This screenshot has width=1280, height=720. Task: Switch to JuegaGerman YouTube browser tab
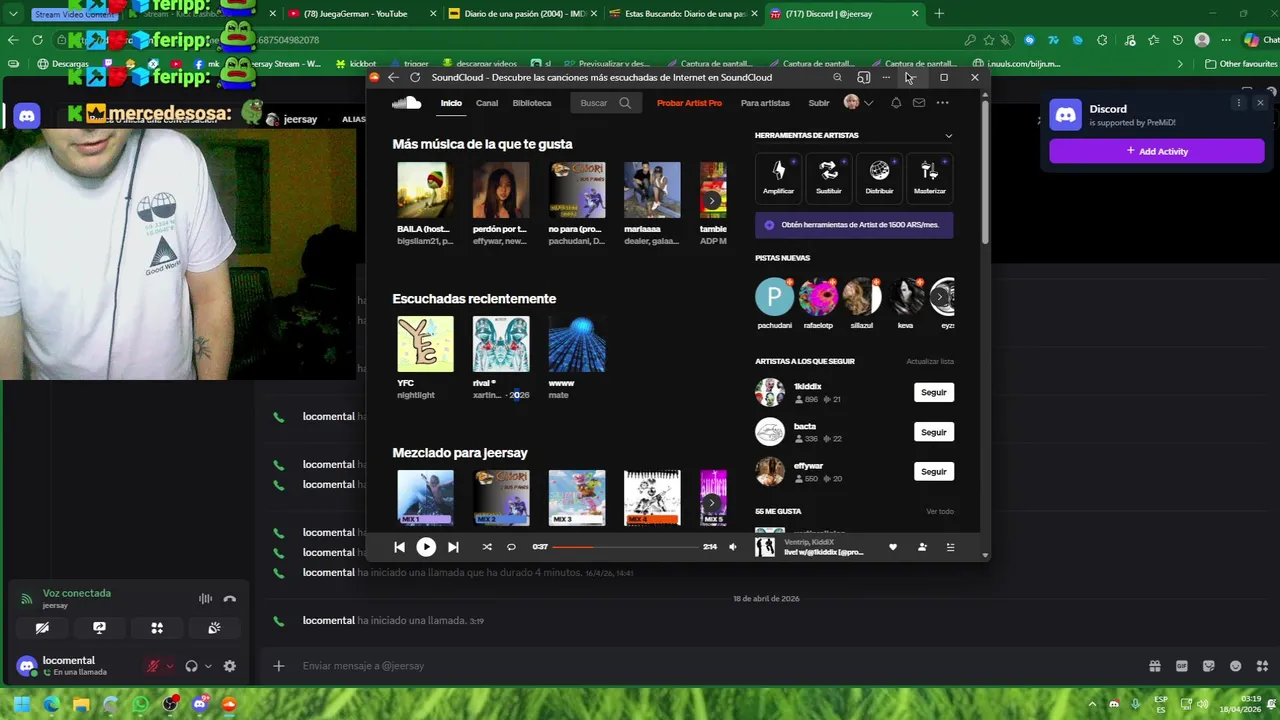[358, 14]
